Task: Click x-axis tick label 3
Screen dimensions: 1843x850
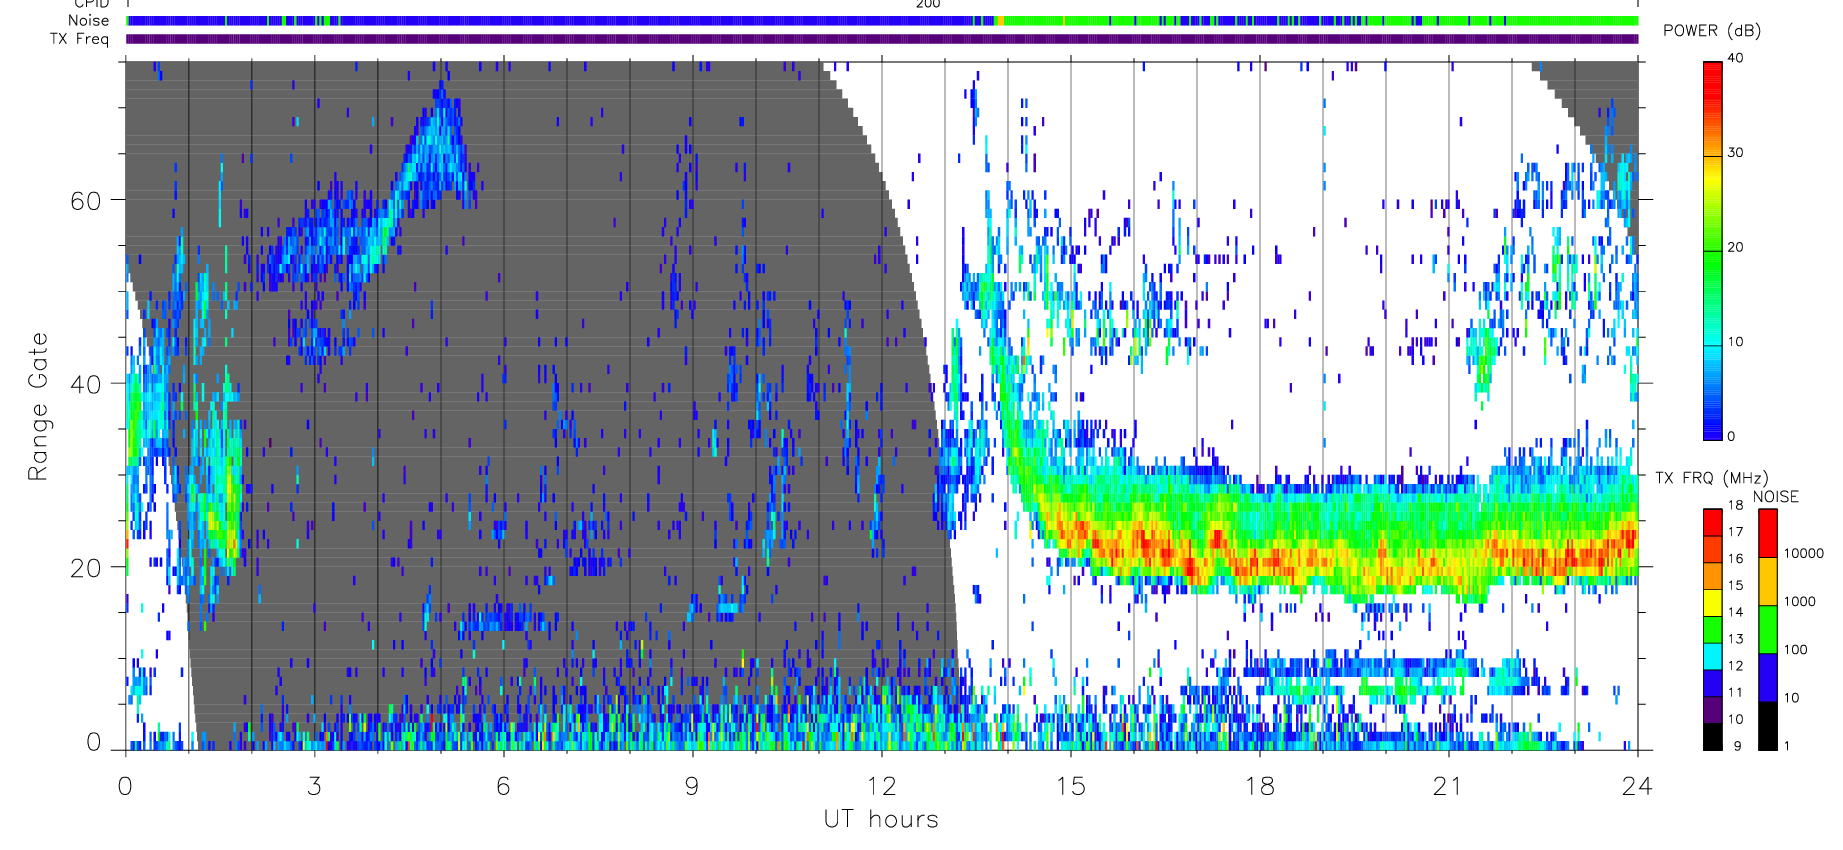Action: point(314,786)
